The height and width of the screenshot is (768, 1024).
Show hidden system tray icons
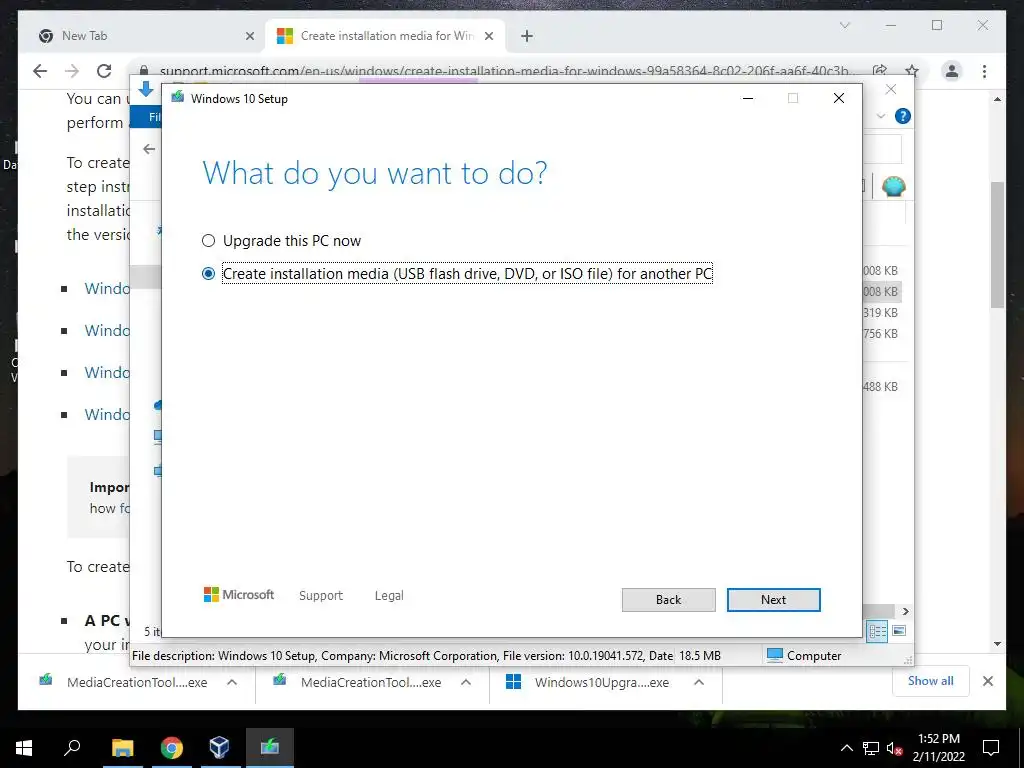pos(846,748)
